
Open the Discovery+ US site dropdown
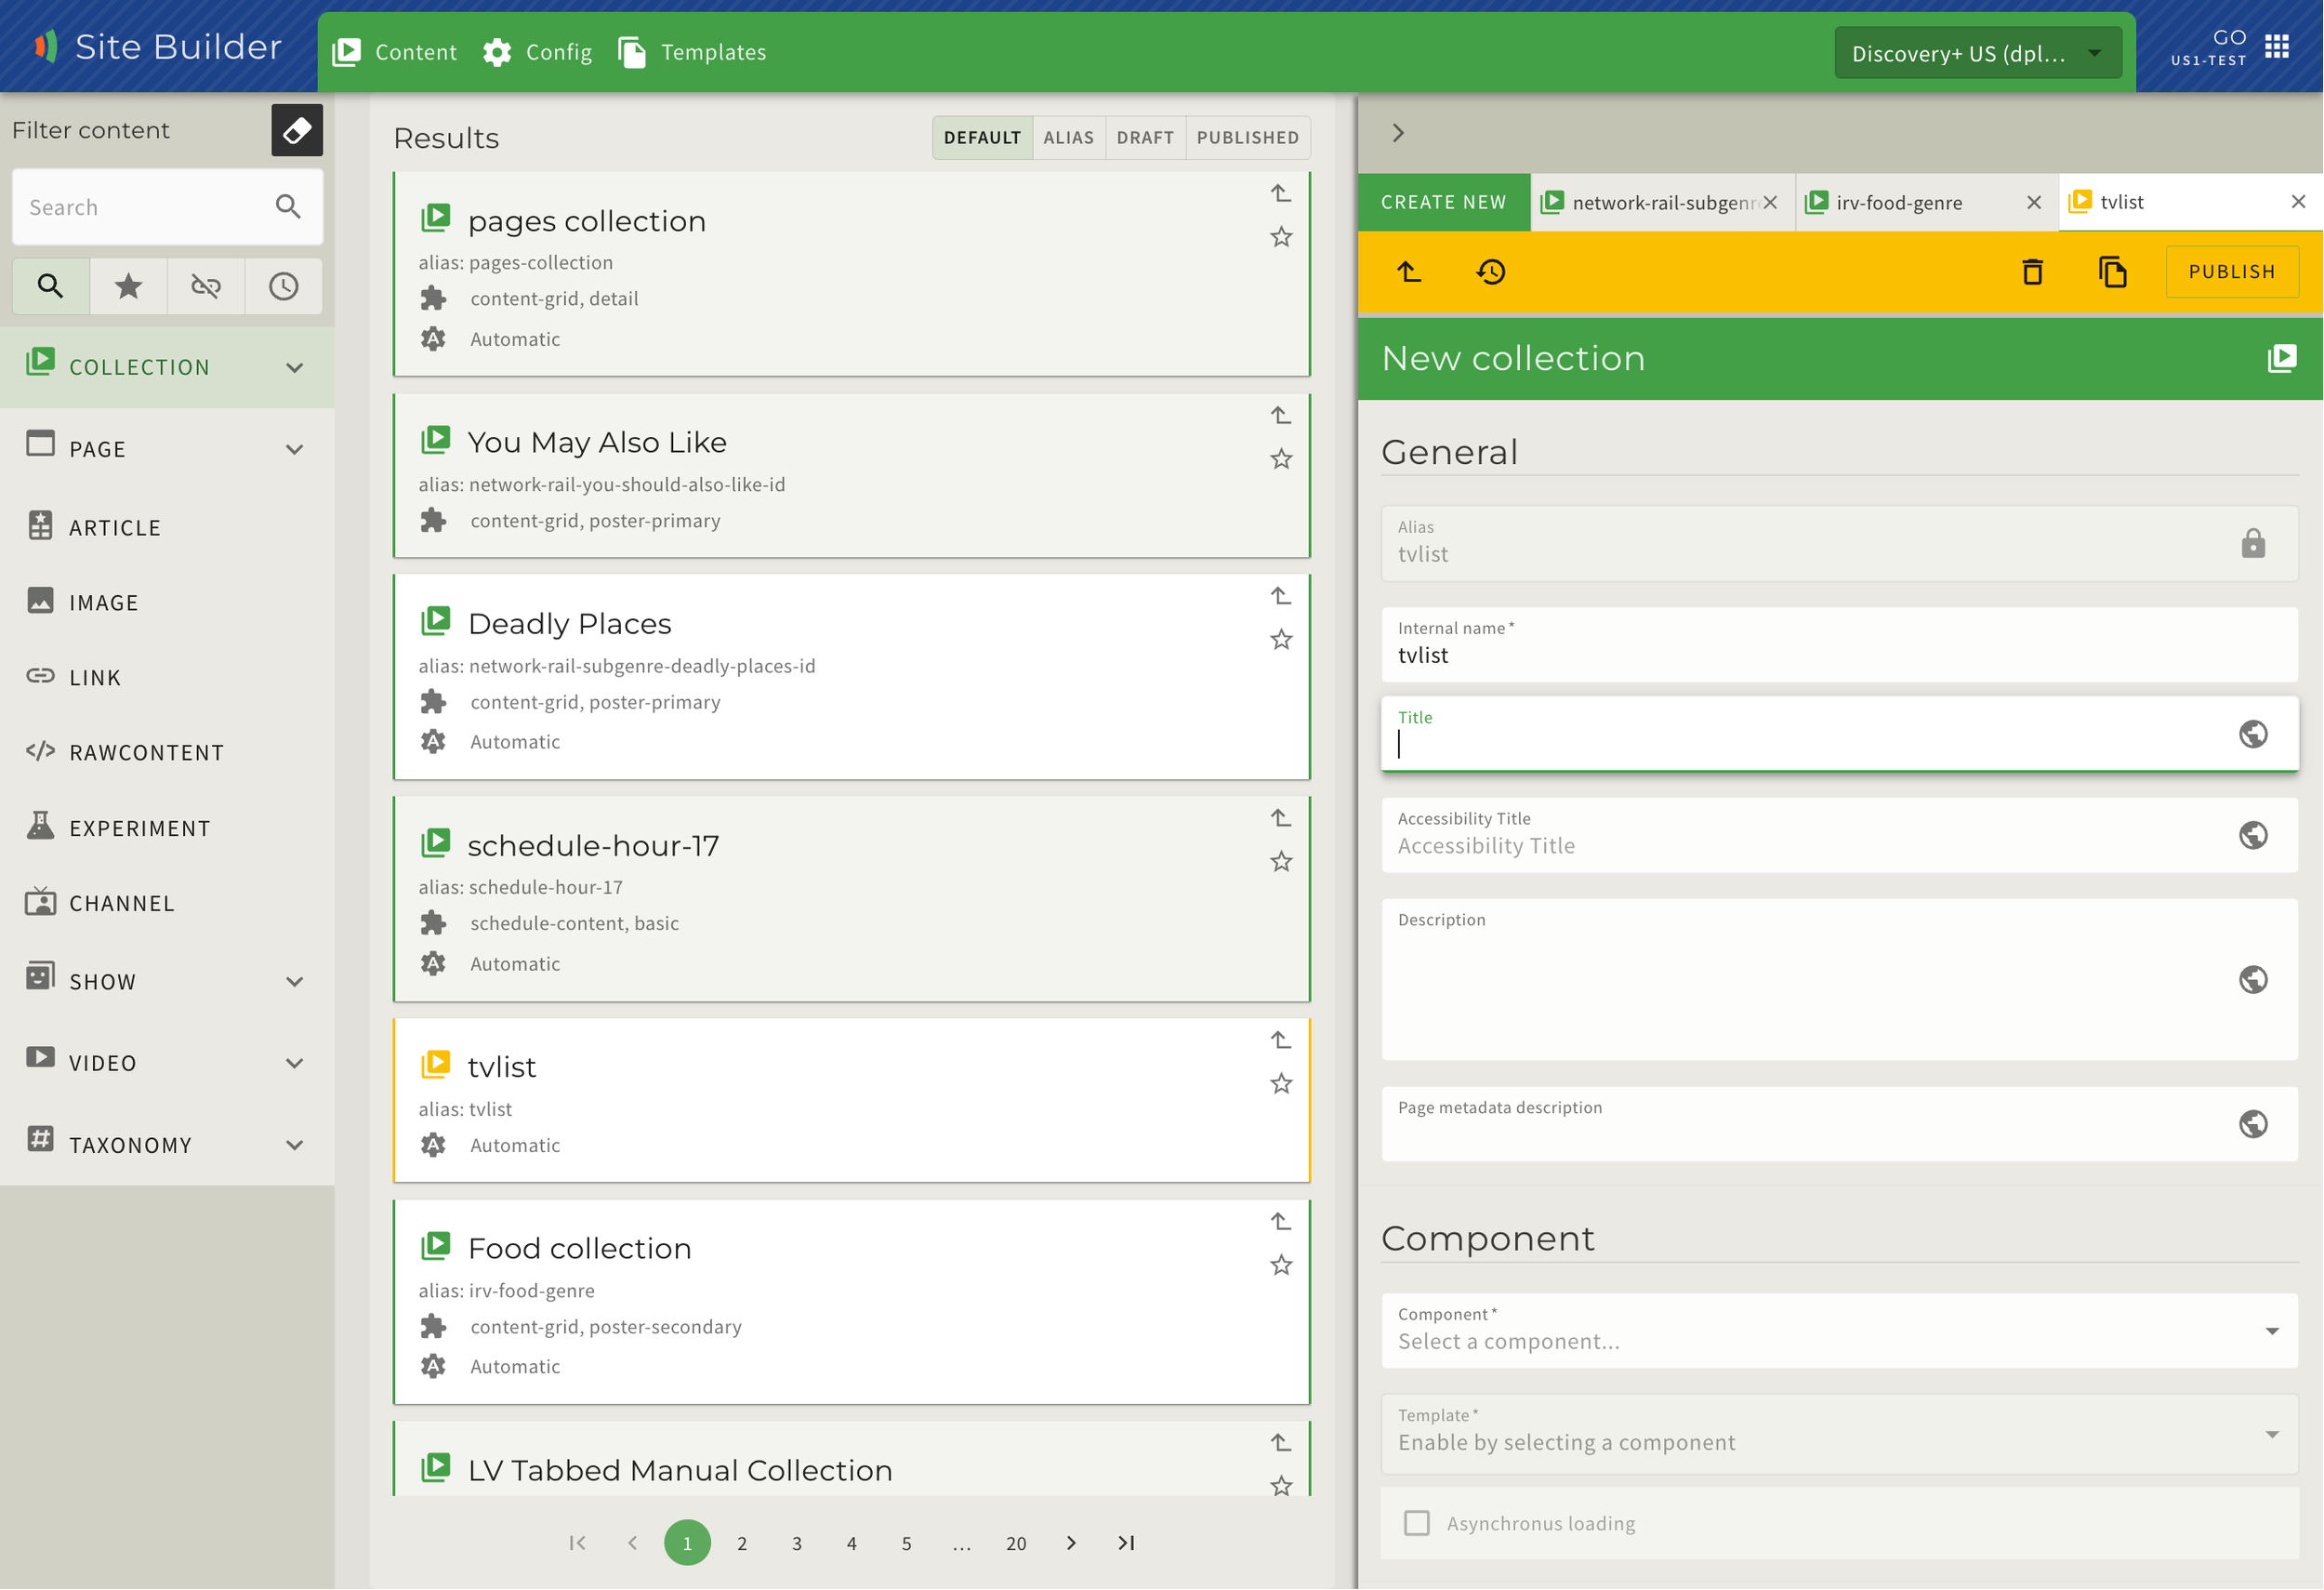click(1976, 53)
